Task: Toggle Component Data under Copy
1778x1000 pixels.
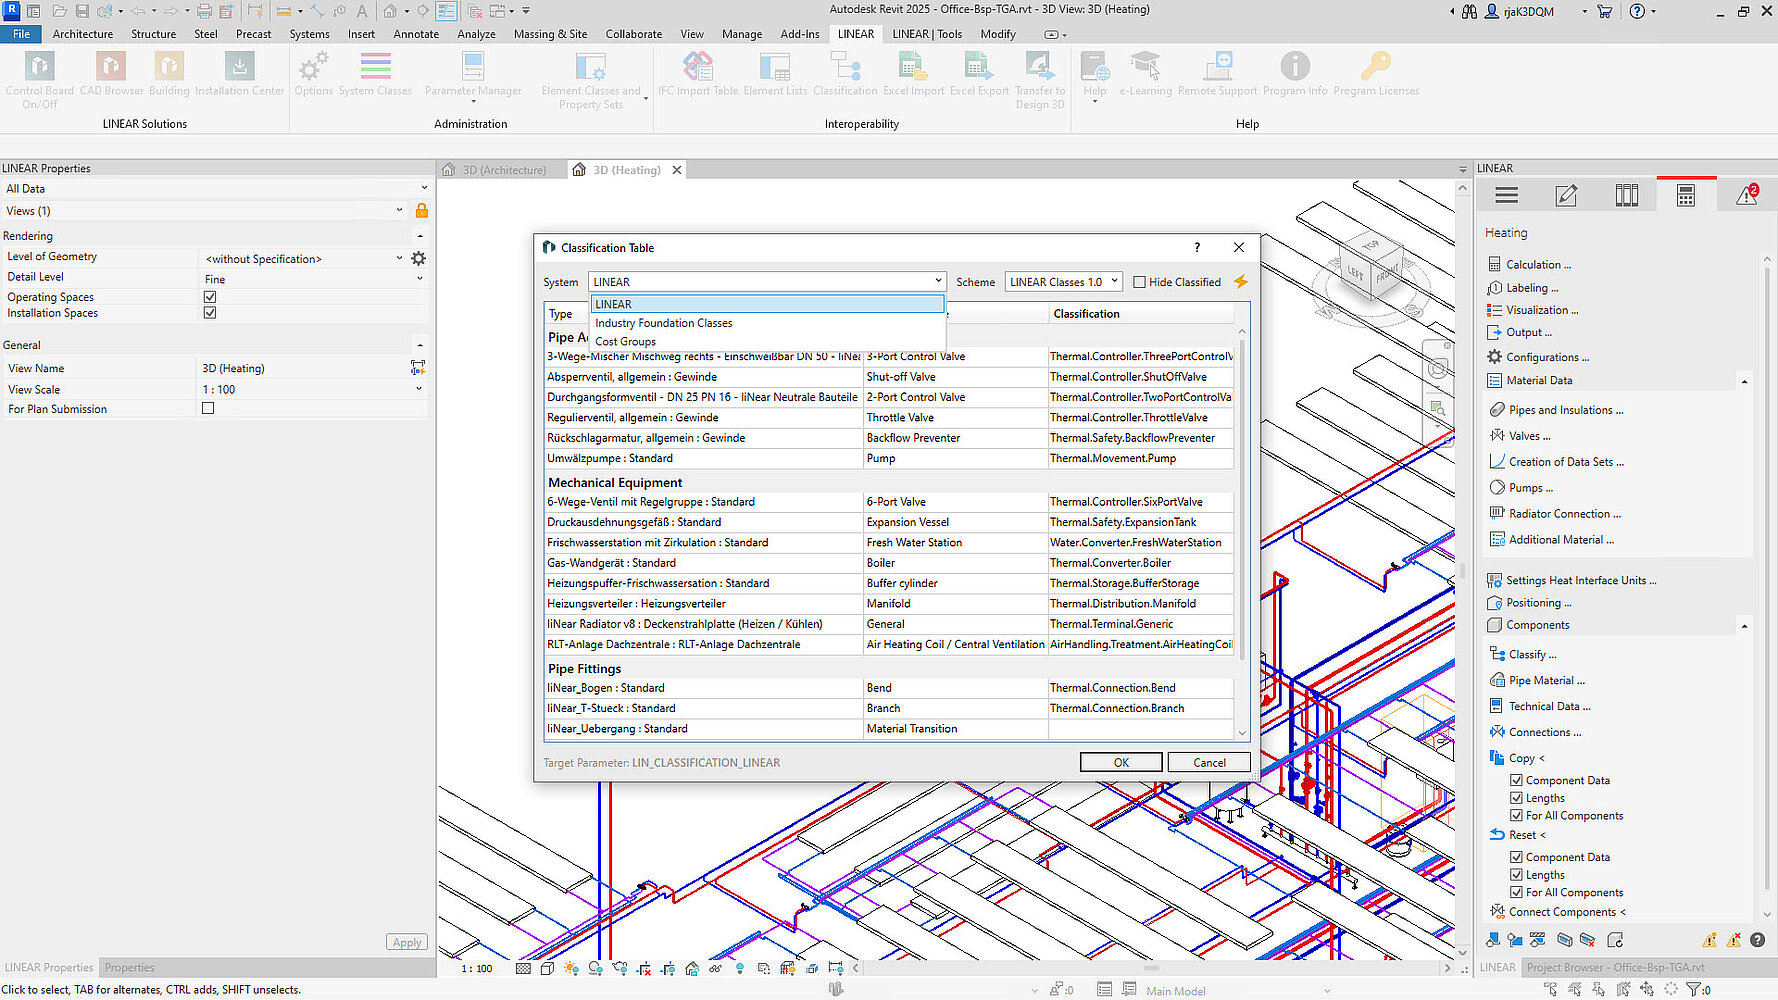Action: click(x=1516, y=780)
